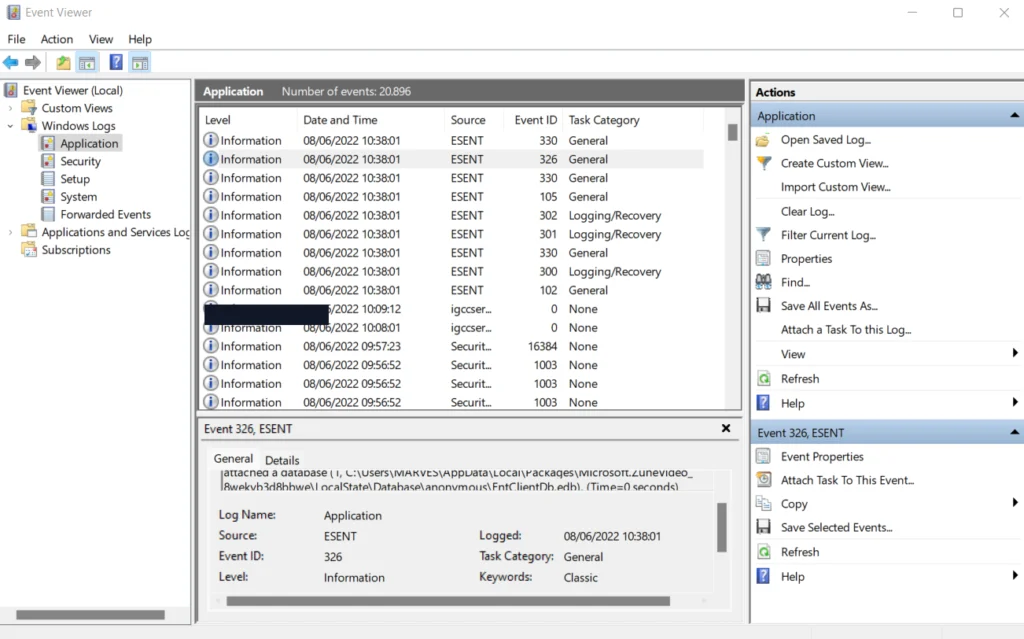Image resolution: width=1024 pixels, height=639 pixels.
Task: Click the Create Custom View funnel icon
Action: 763,163
